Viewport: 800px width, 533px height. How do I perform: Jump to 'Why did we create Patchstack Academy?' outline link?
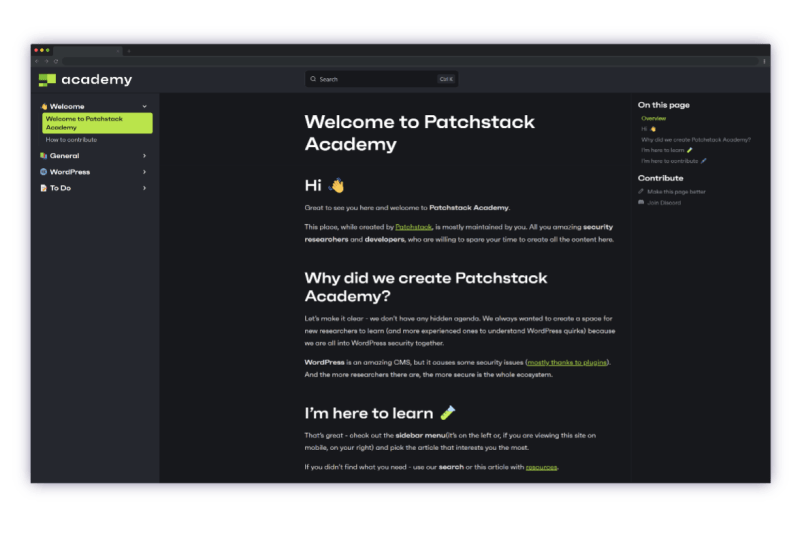click(x=696, y=140)
